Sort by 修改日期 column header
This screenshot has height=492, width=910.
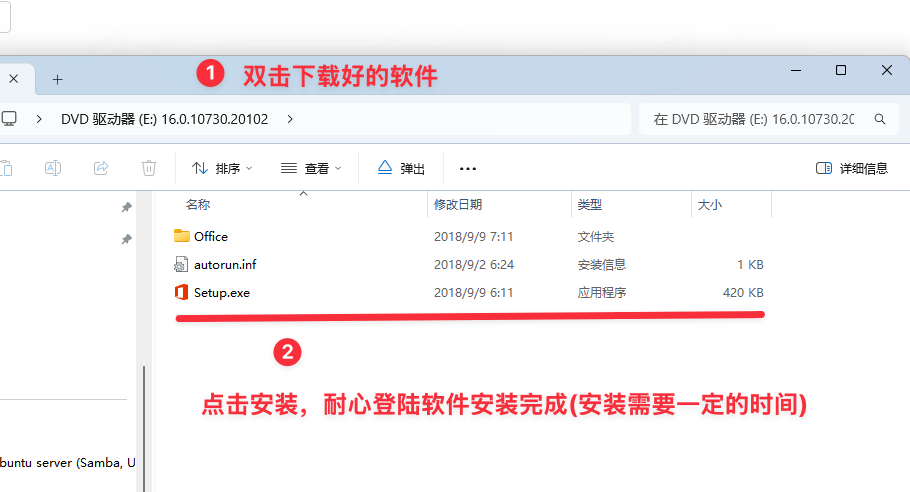[x=458, y=205]
